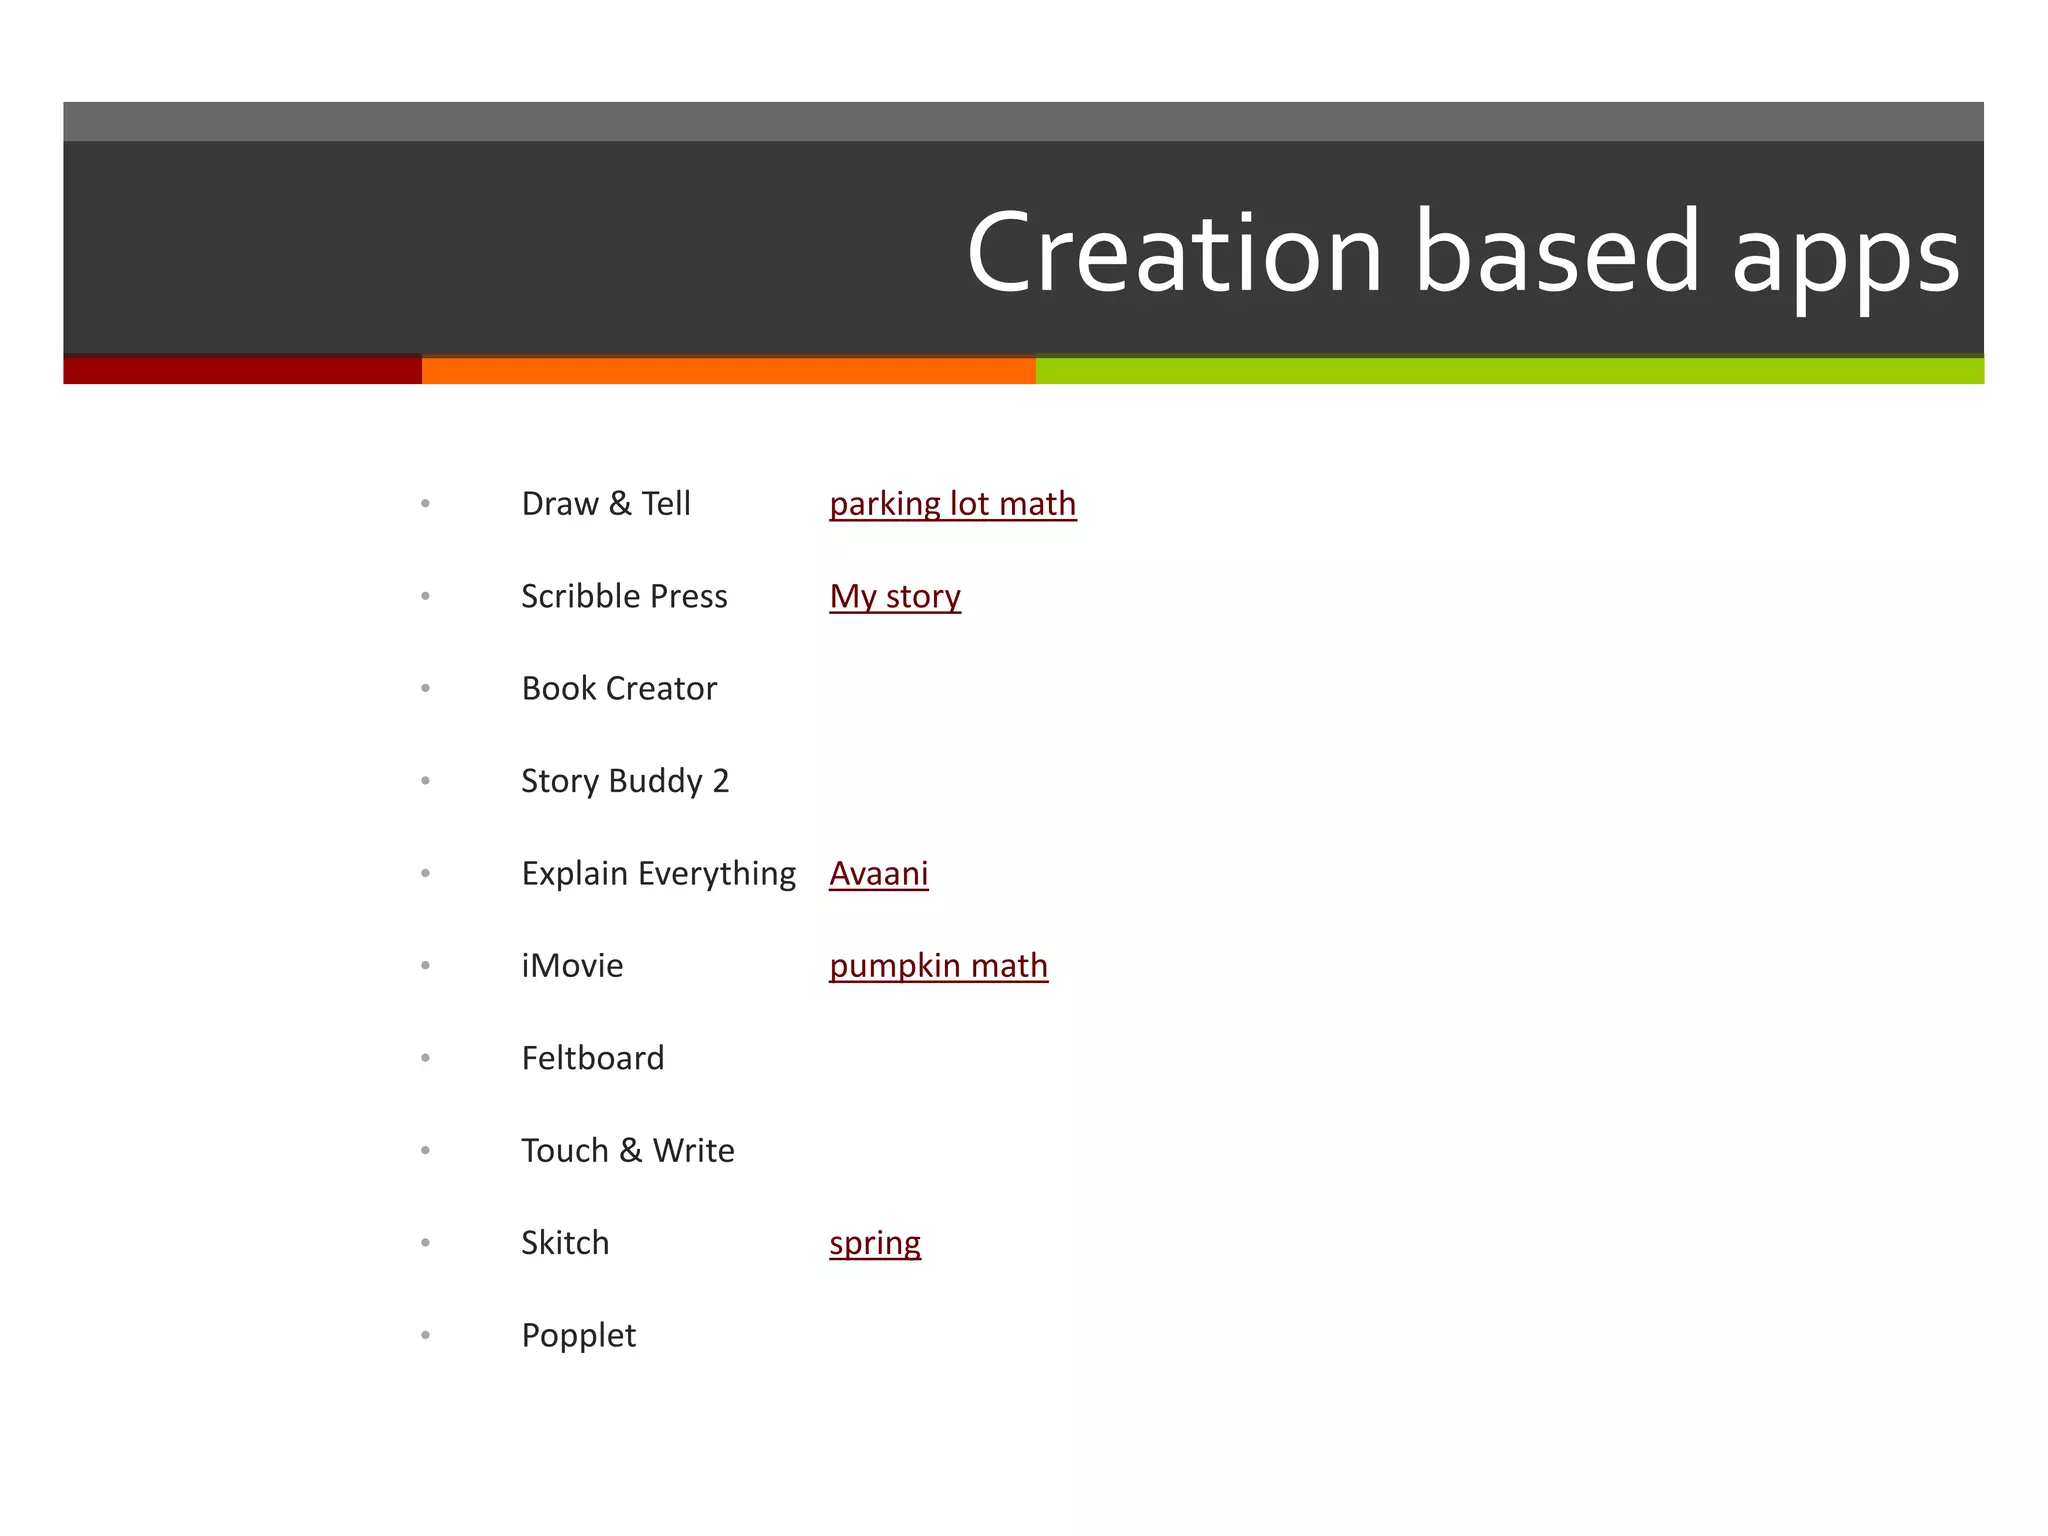This screenshot has height=1536, width=2048.
Task: Click the Touch & Write list item
Action: click(628, 1151)
